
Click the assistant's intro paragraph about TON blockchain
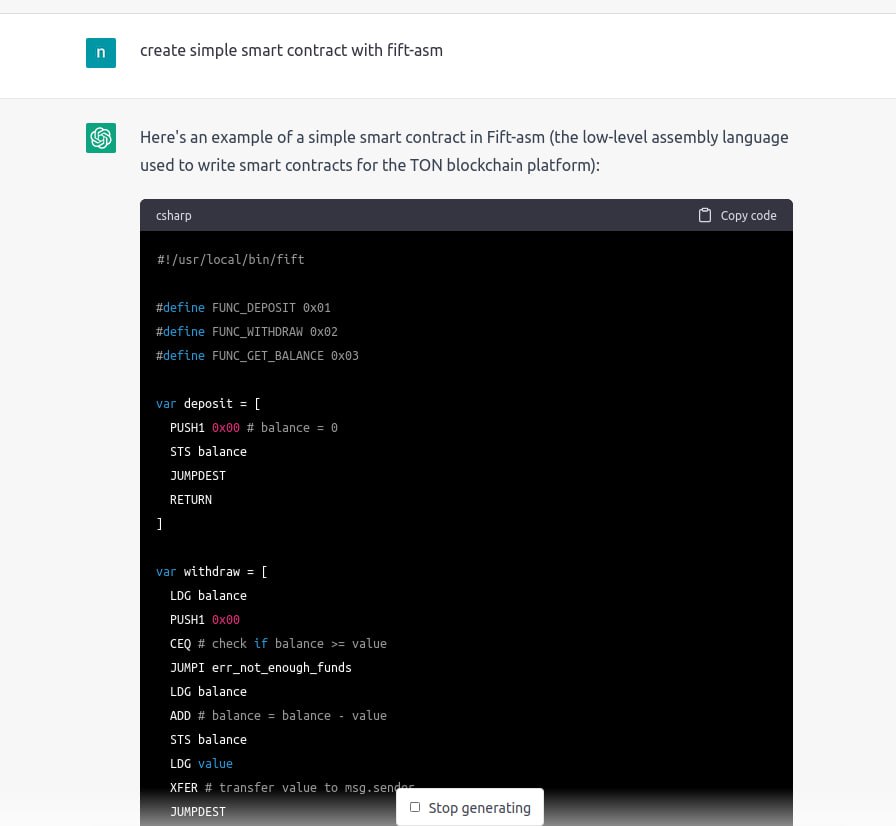point(464,150)
